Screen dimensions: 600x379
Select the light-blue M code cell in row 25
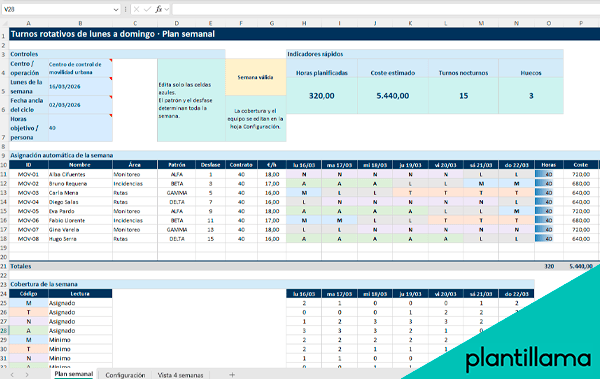click(x=28, y=303)
